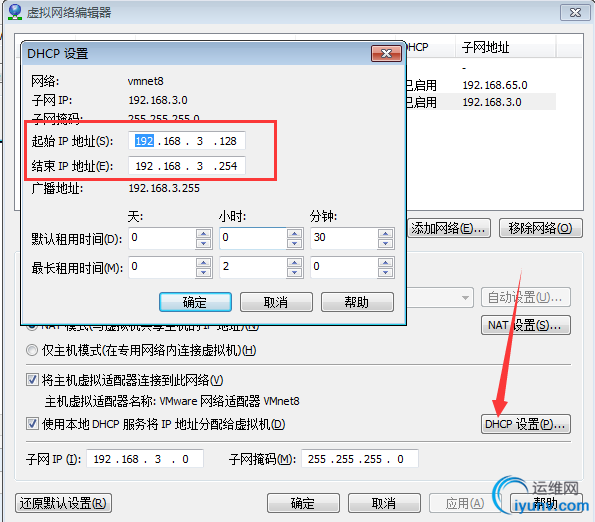Viewport: 595px width, 522px height.
Task: Click max lease days field
Action: point(162,267)
